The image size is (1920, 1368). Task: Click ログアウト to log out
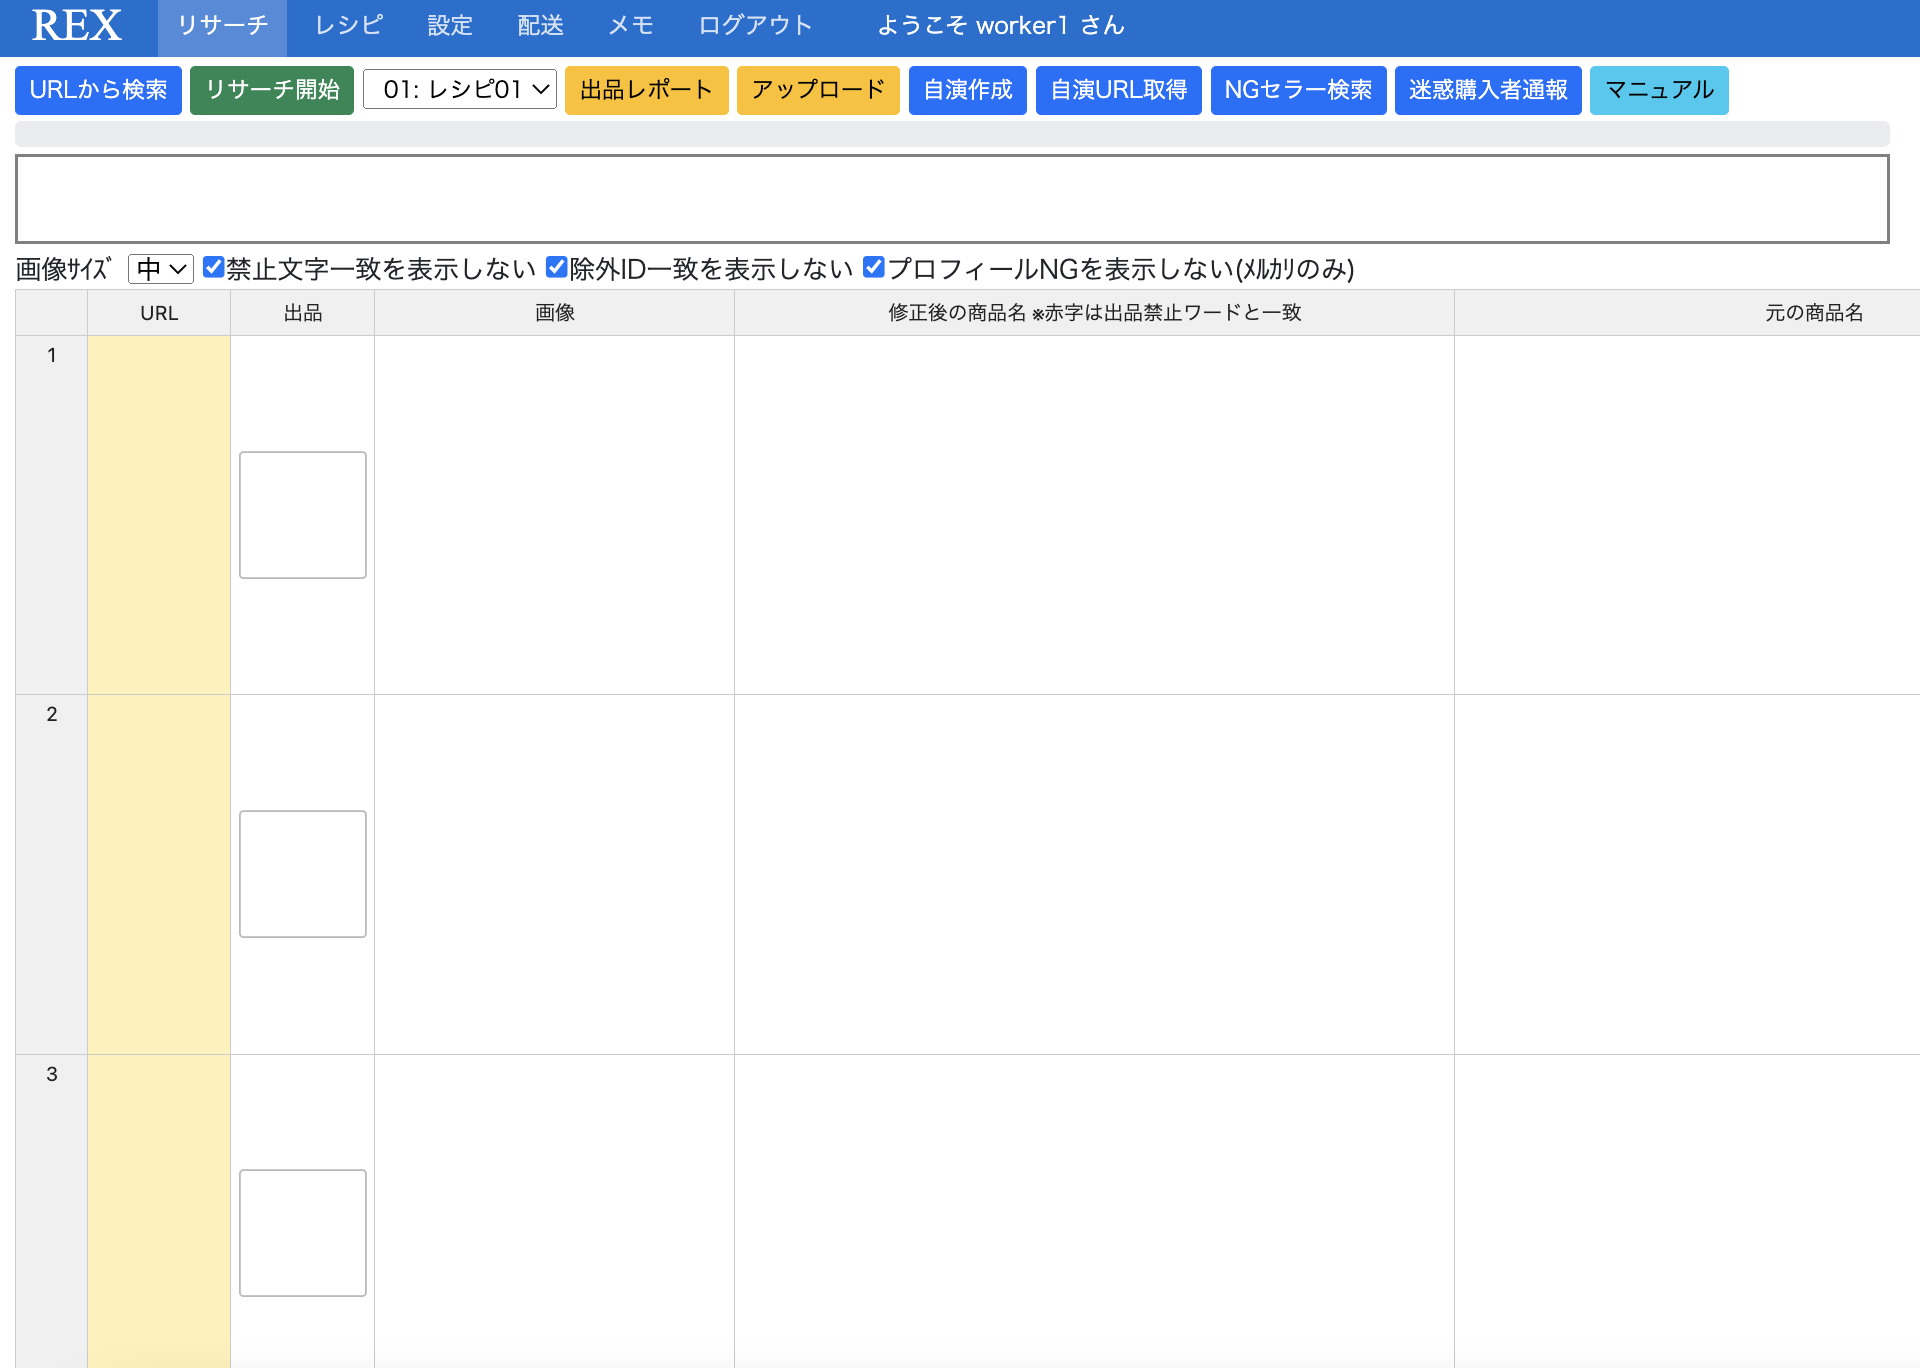click(x=755, y=26)
